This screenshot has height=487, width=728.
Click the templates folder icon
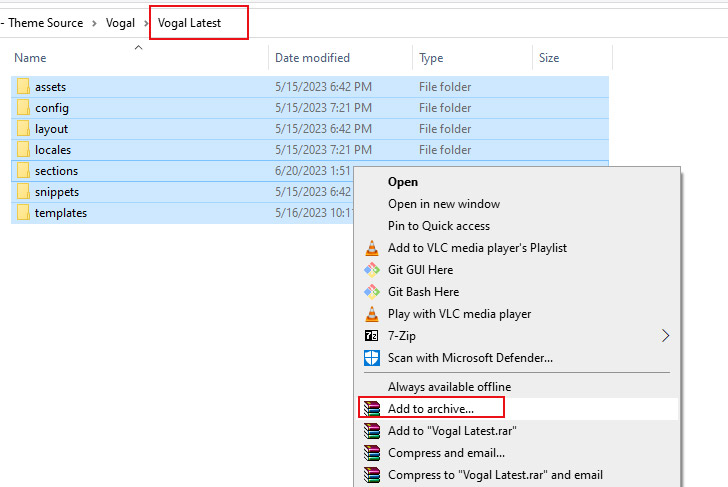23,213
